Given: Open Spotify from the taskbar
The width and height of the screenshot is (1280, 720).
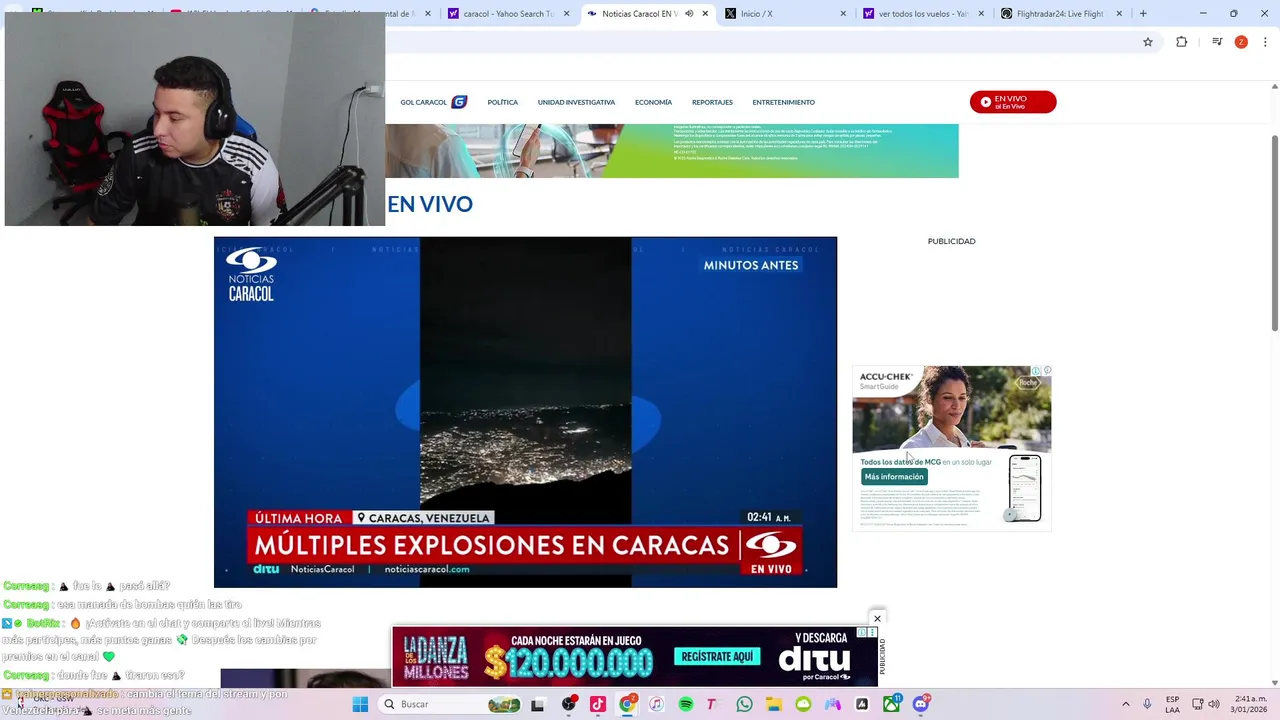Looking at the screenshot, I should pyautogui.click(x=686, y=704).
